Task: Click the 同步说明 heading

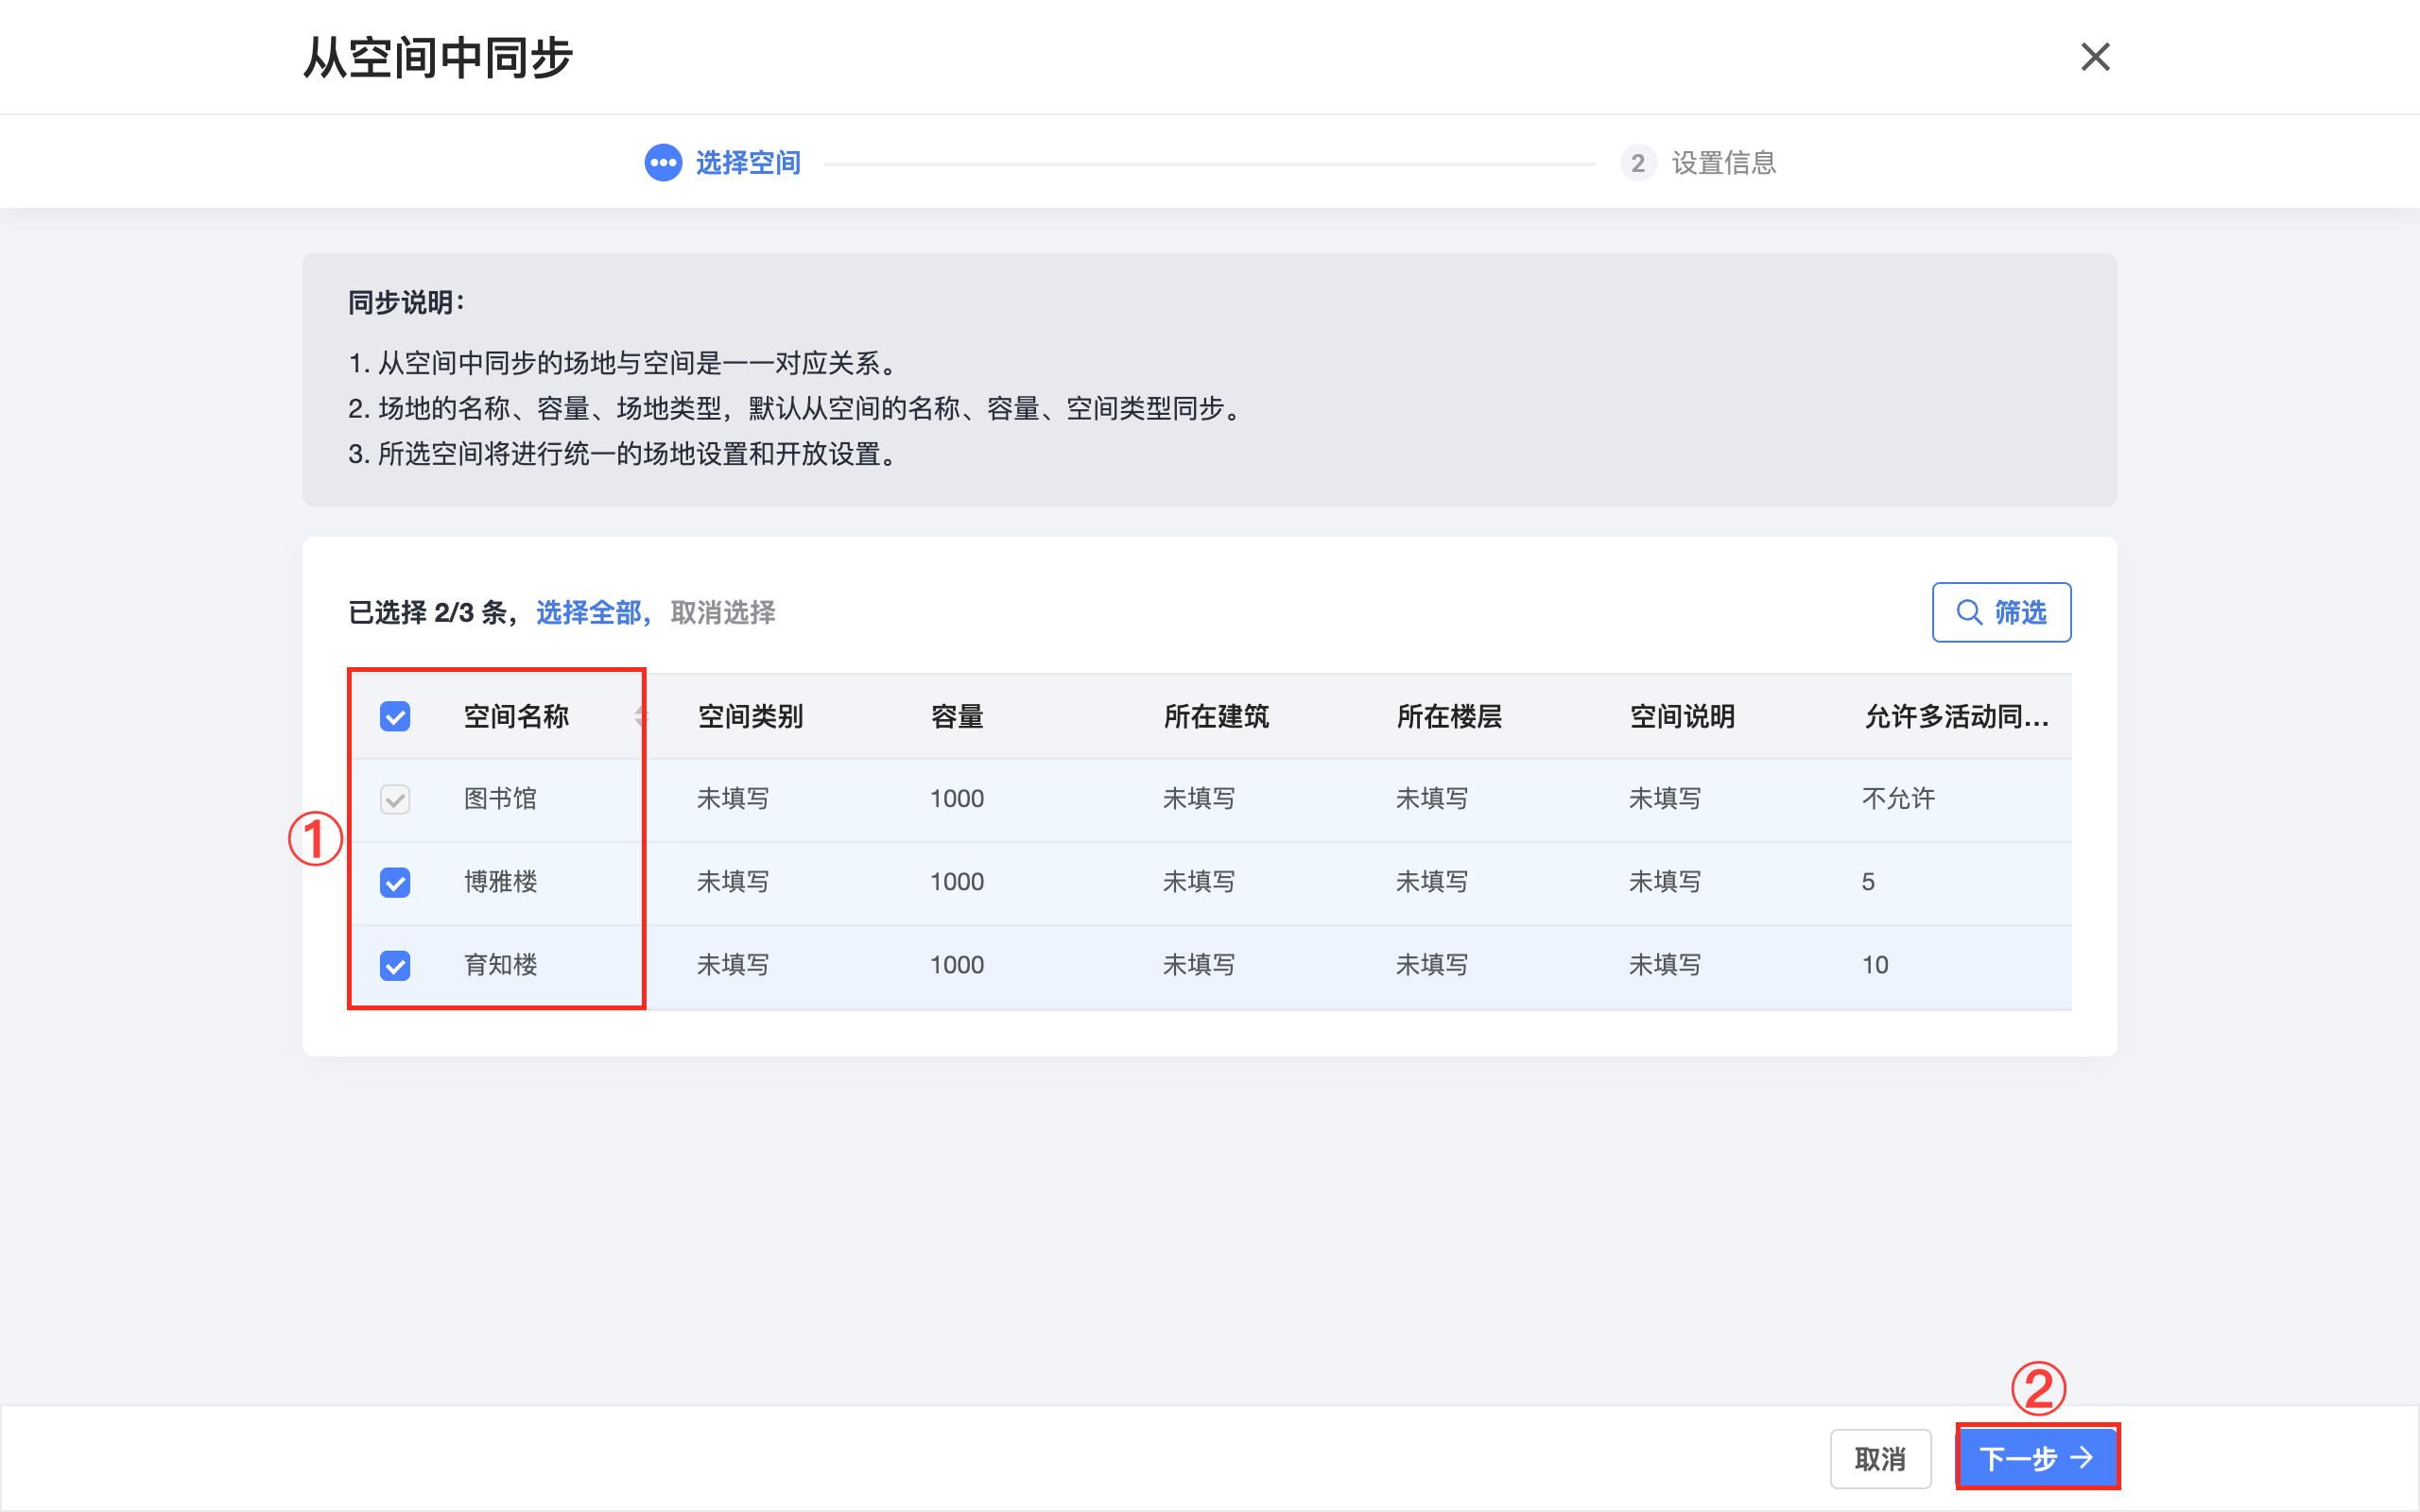Action: click(x=406, y=302)
